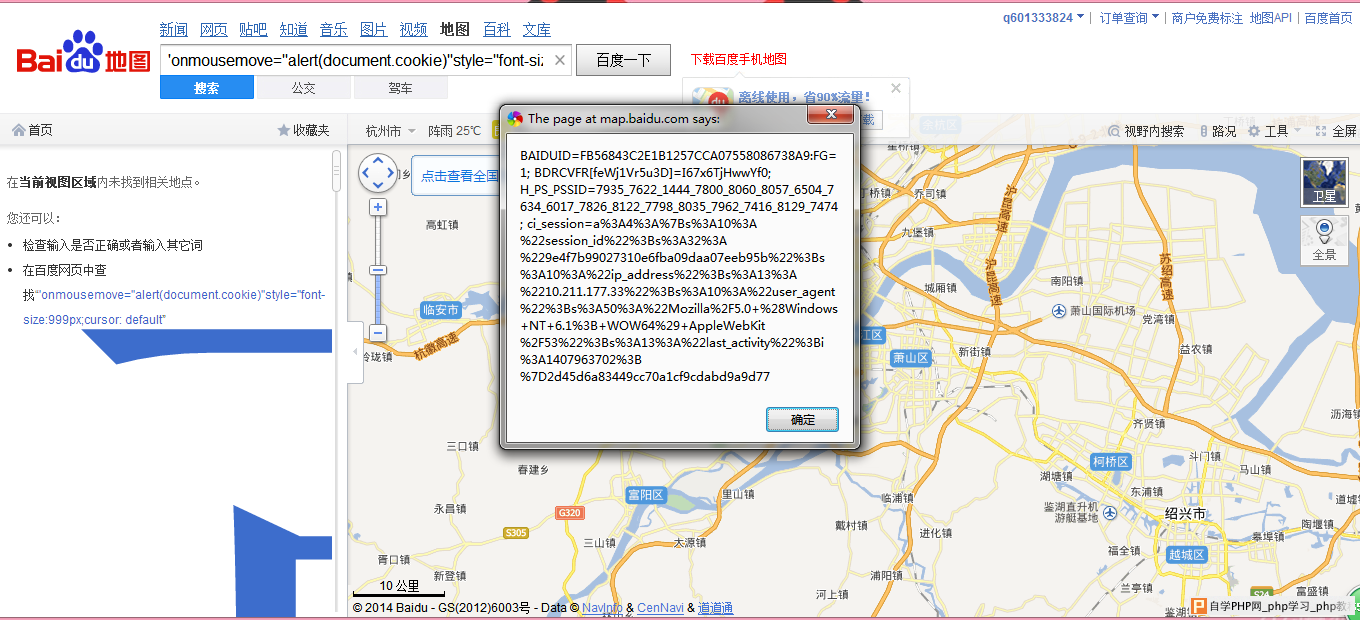Click the 阵雨 25℃ weather indicator
This screenshot has width=1360, height=620.
[x=455, y=131]
